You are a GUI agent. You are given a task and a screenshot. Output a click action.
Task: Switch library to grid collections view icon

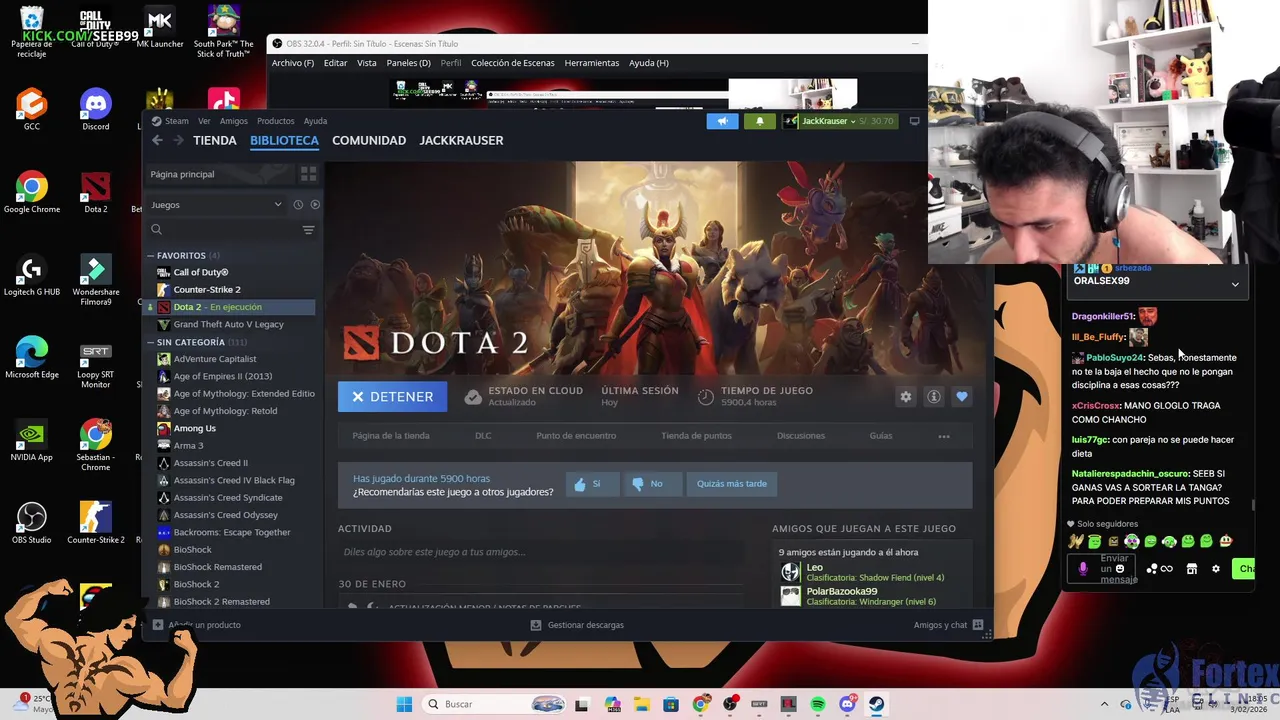308,174
